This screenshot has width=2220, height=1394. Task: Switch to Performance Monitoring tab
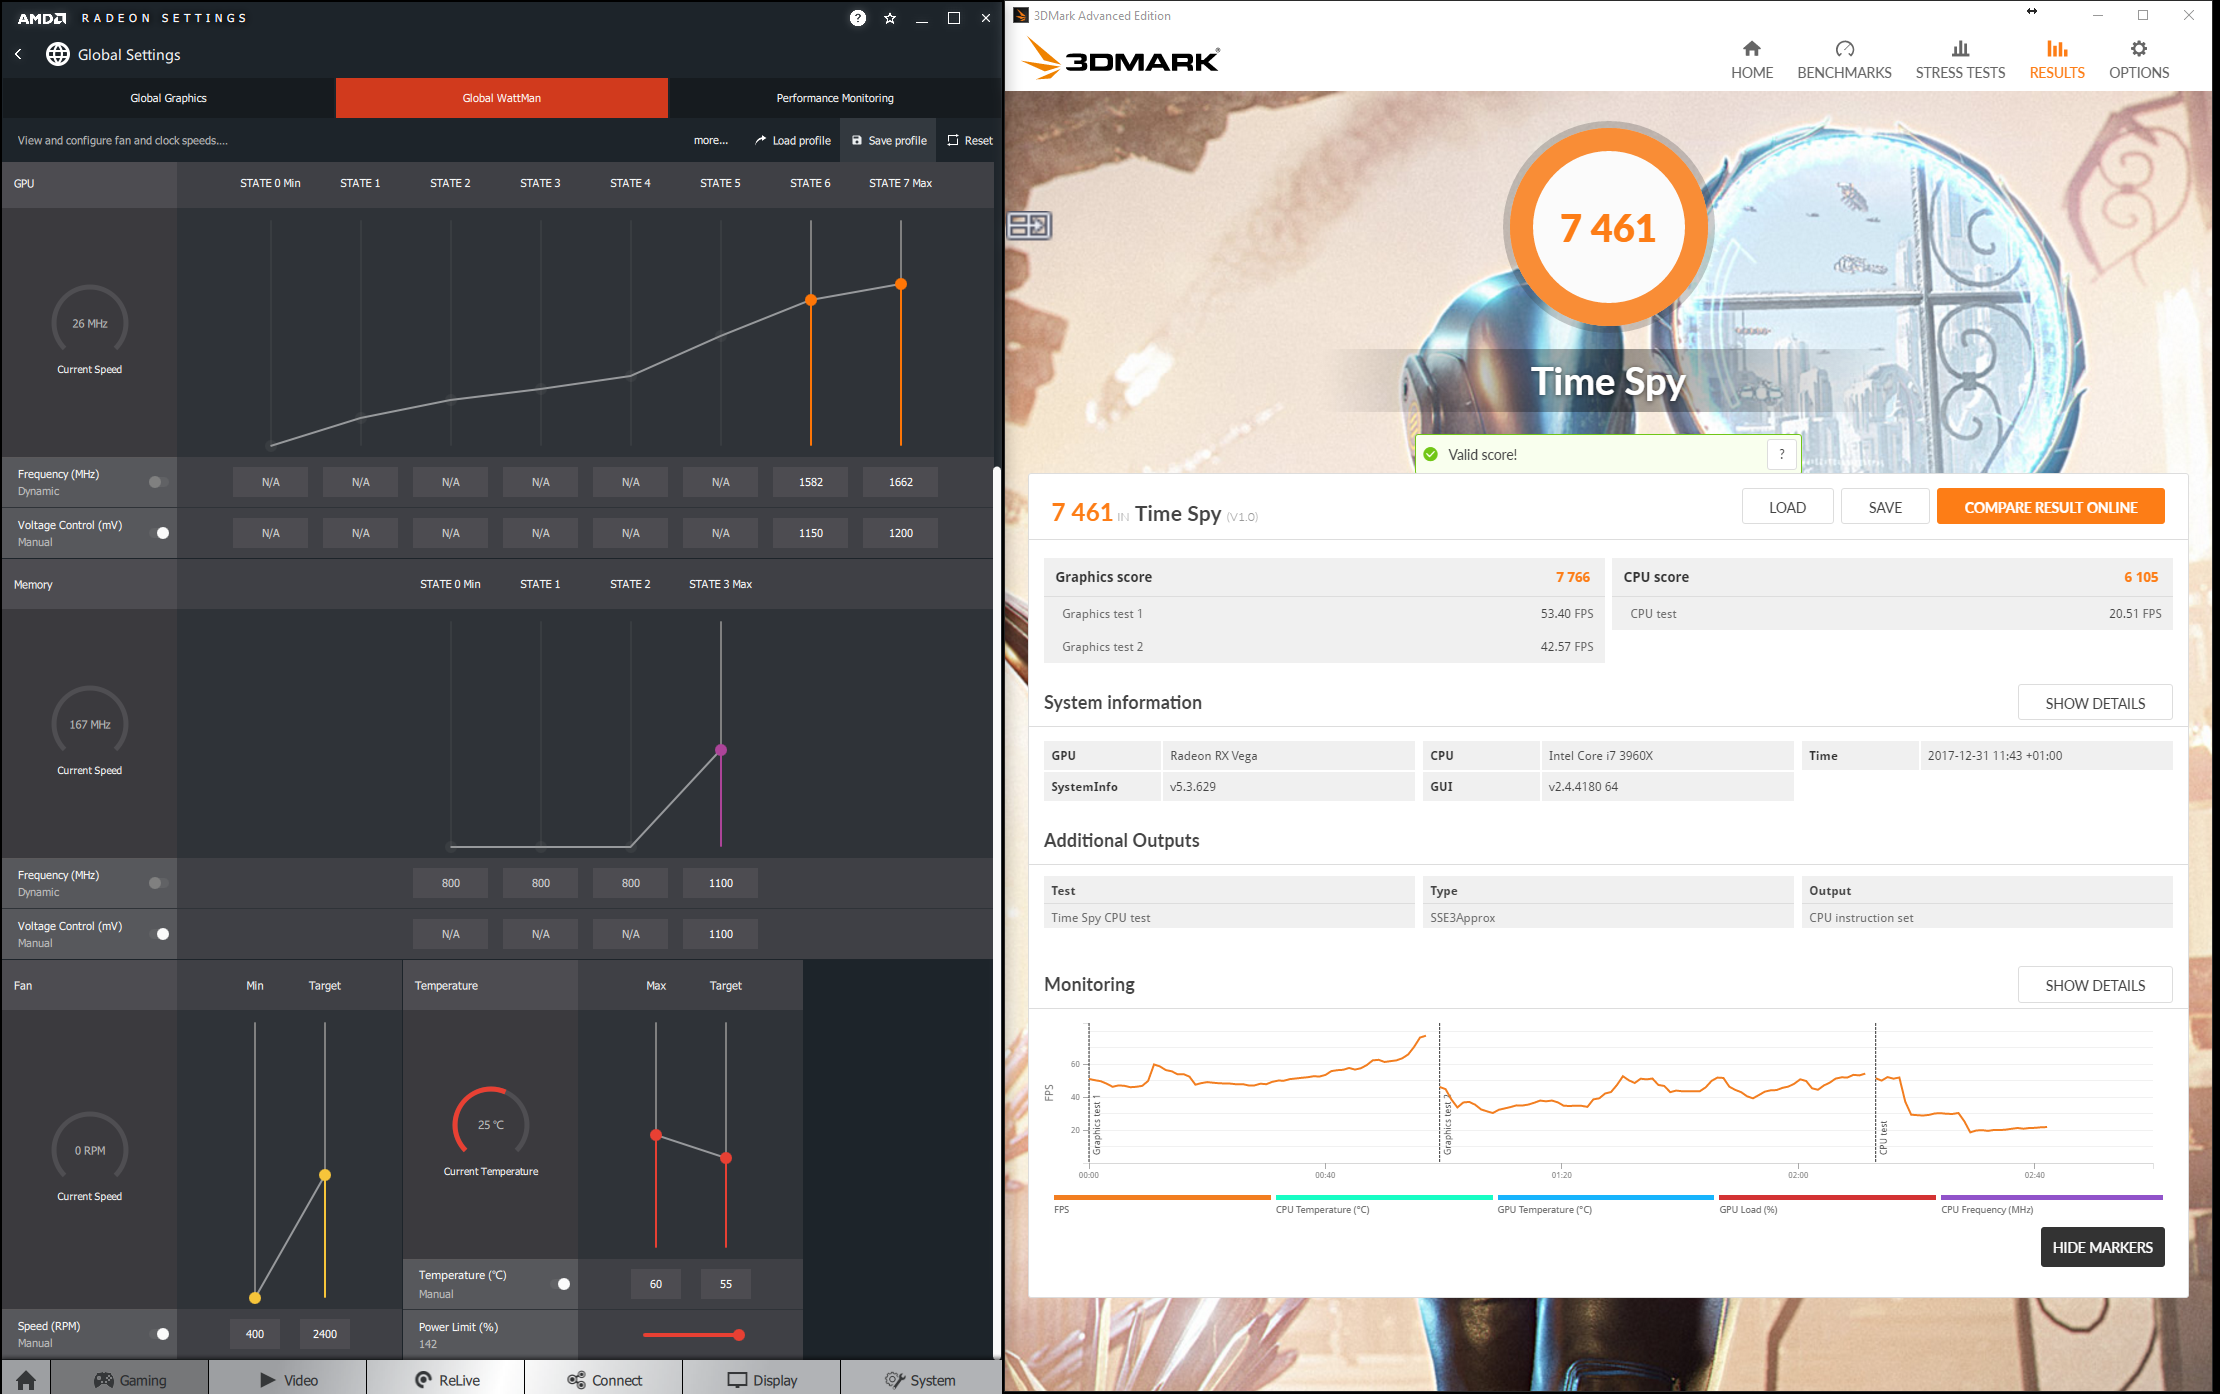[x=834, y=98]
